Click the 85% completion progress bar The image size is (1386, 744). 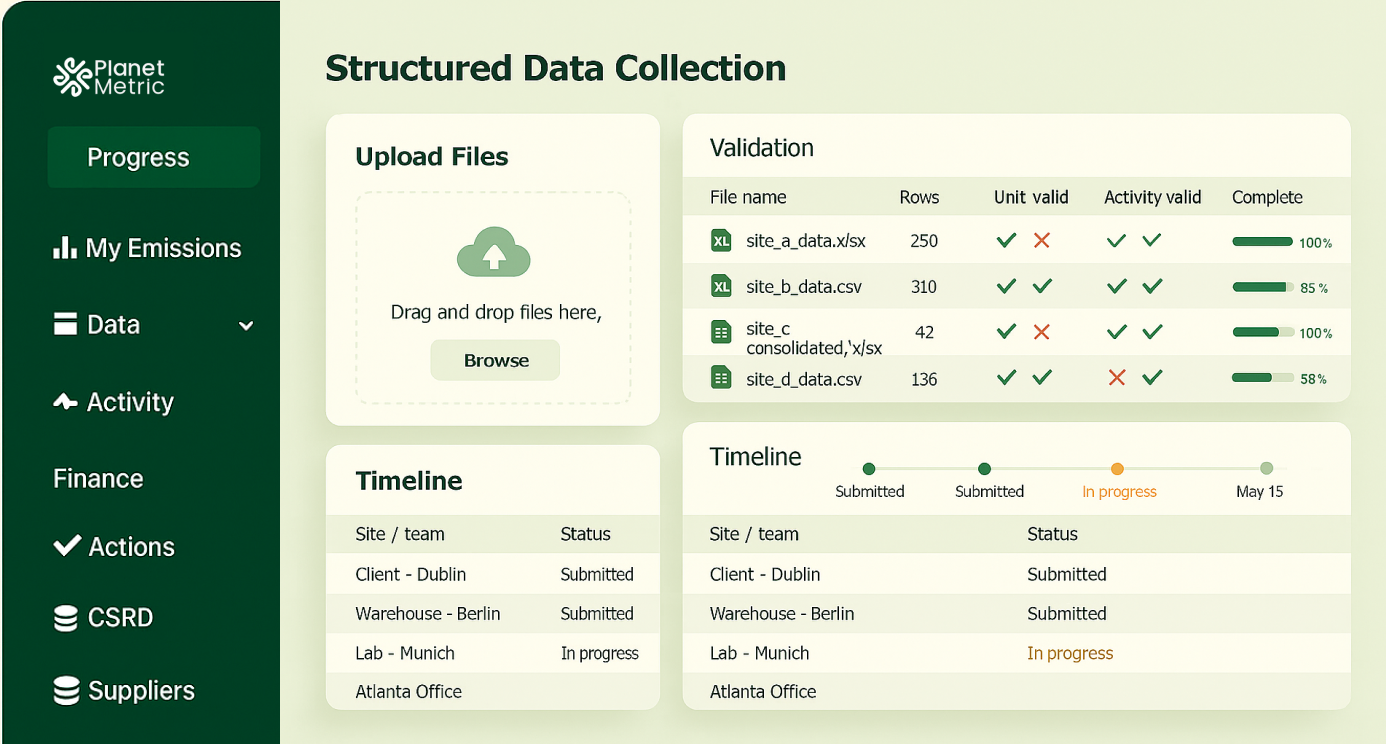[x=1262, y=287]
